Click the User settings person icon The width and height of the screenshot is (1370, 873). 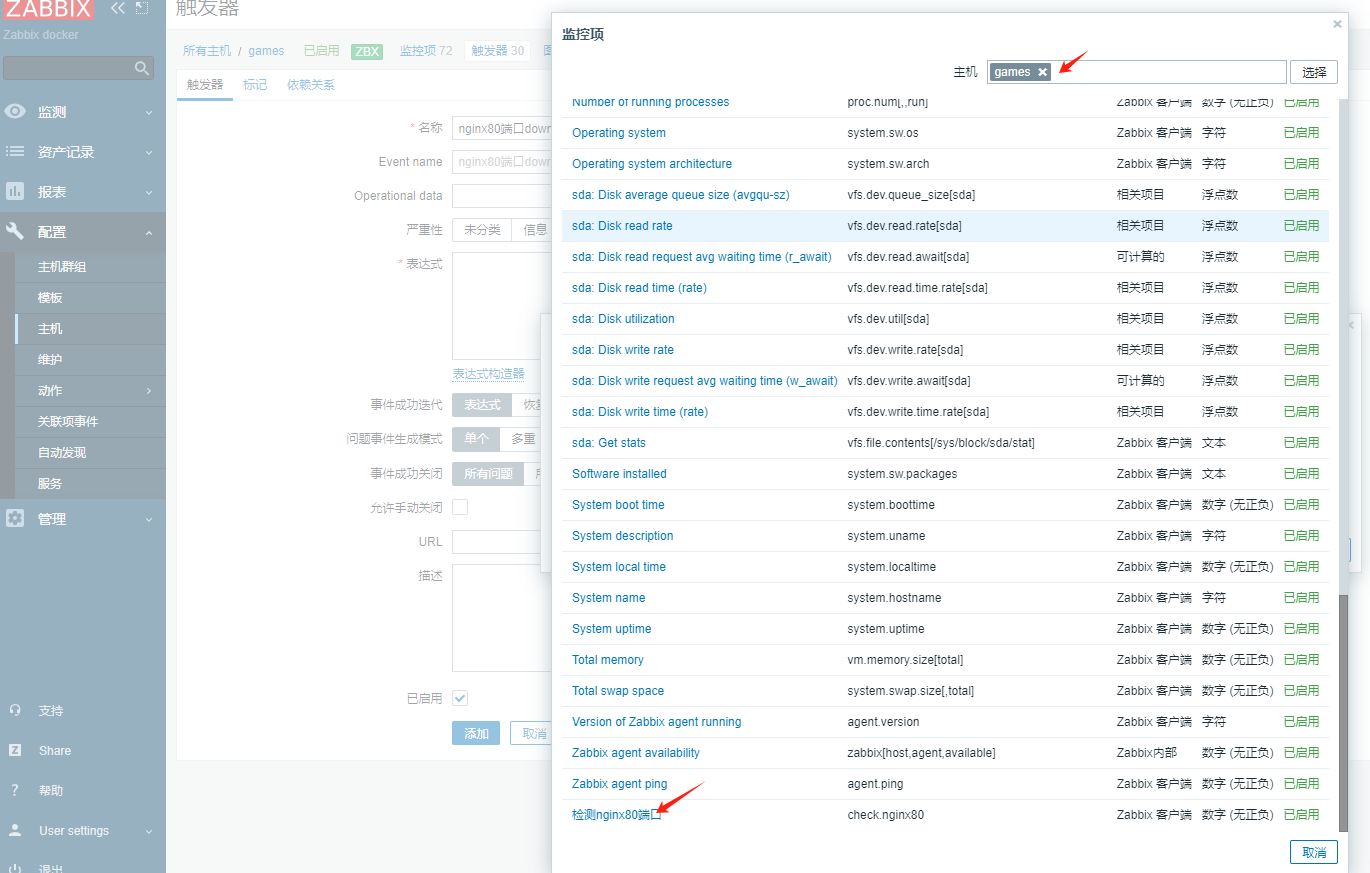15,830
